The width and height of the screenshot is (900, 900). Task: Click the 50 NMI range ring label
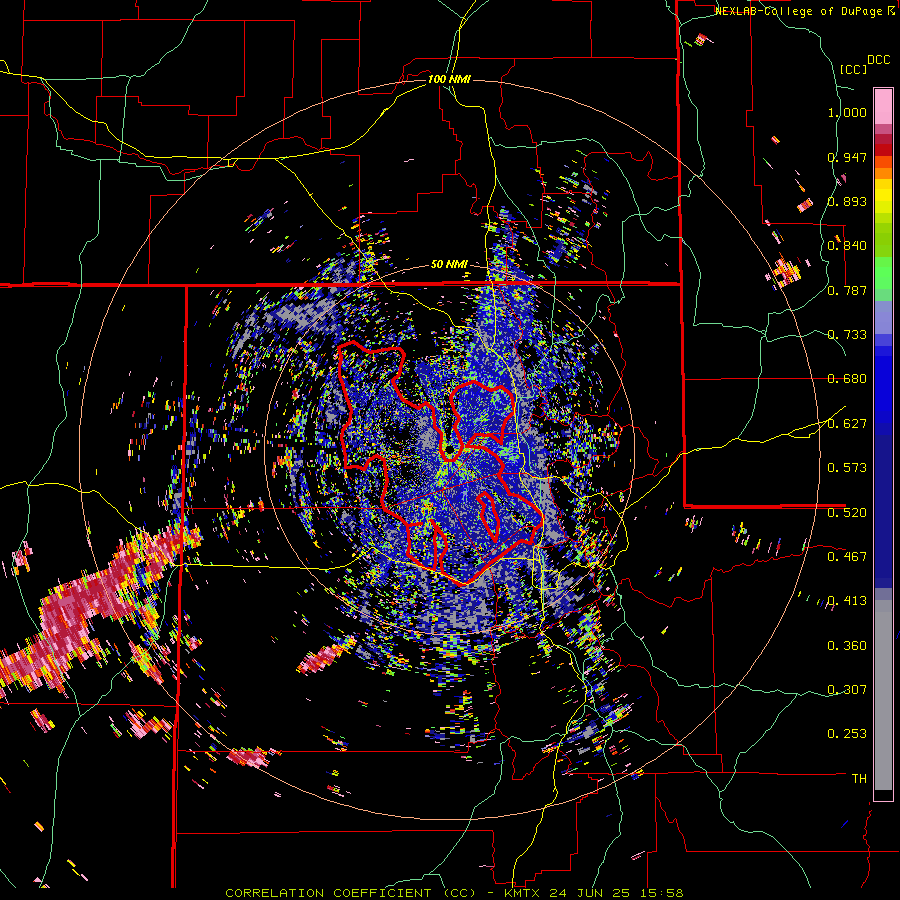click(x=449, y=265)
